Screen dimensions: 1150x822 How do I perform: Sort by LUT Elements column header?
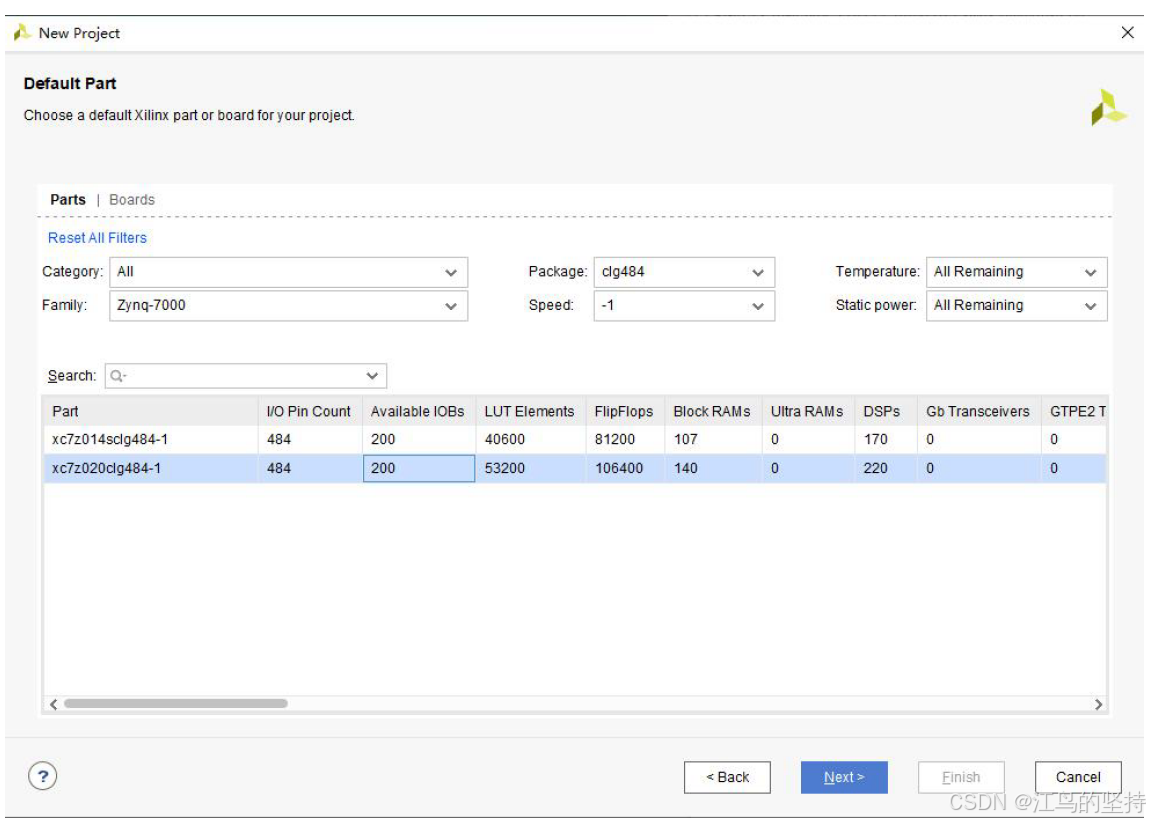tap(530, 411)
